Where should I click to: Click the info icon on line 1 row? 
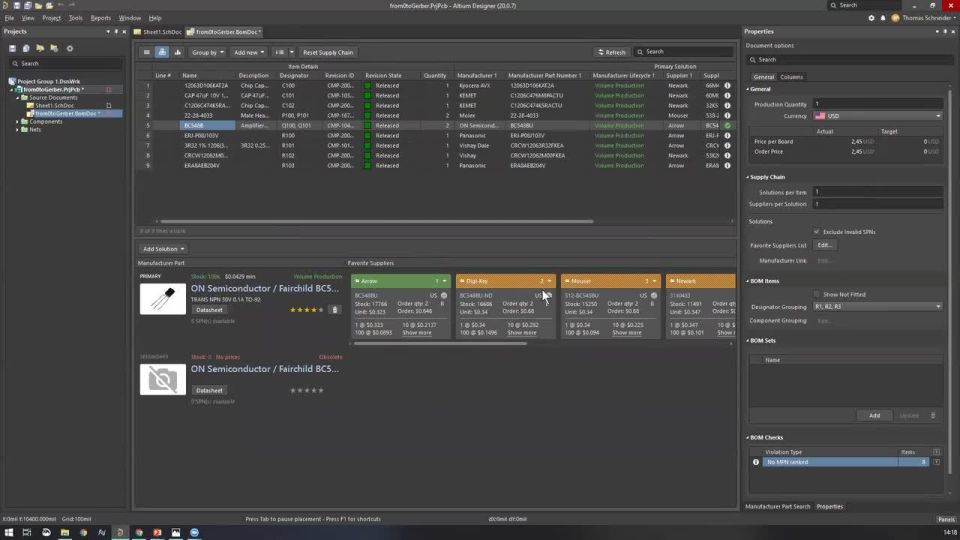(727, 86)
